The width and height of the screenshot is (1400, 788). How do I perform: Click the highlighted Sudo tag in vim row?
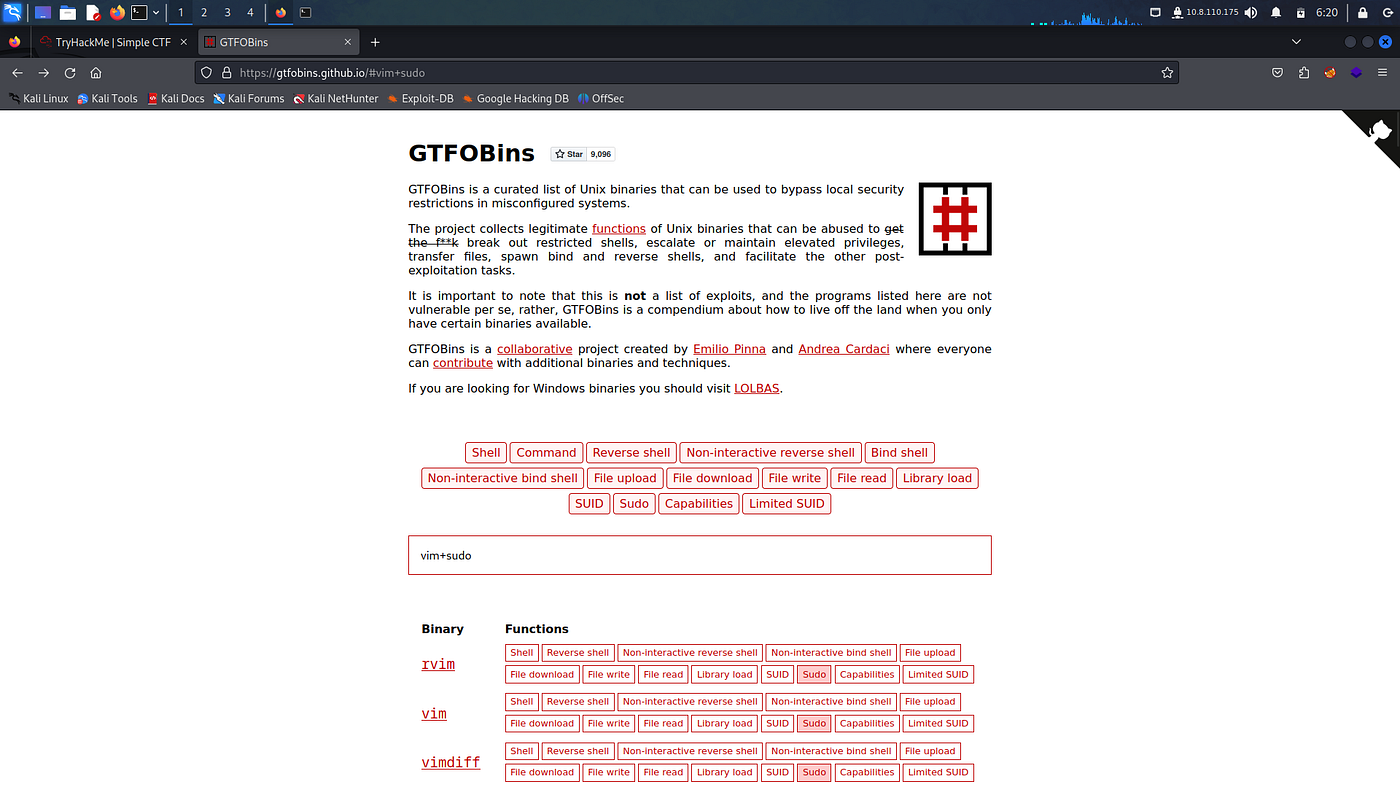coord(814,723)
